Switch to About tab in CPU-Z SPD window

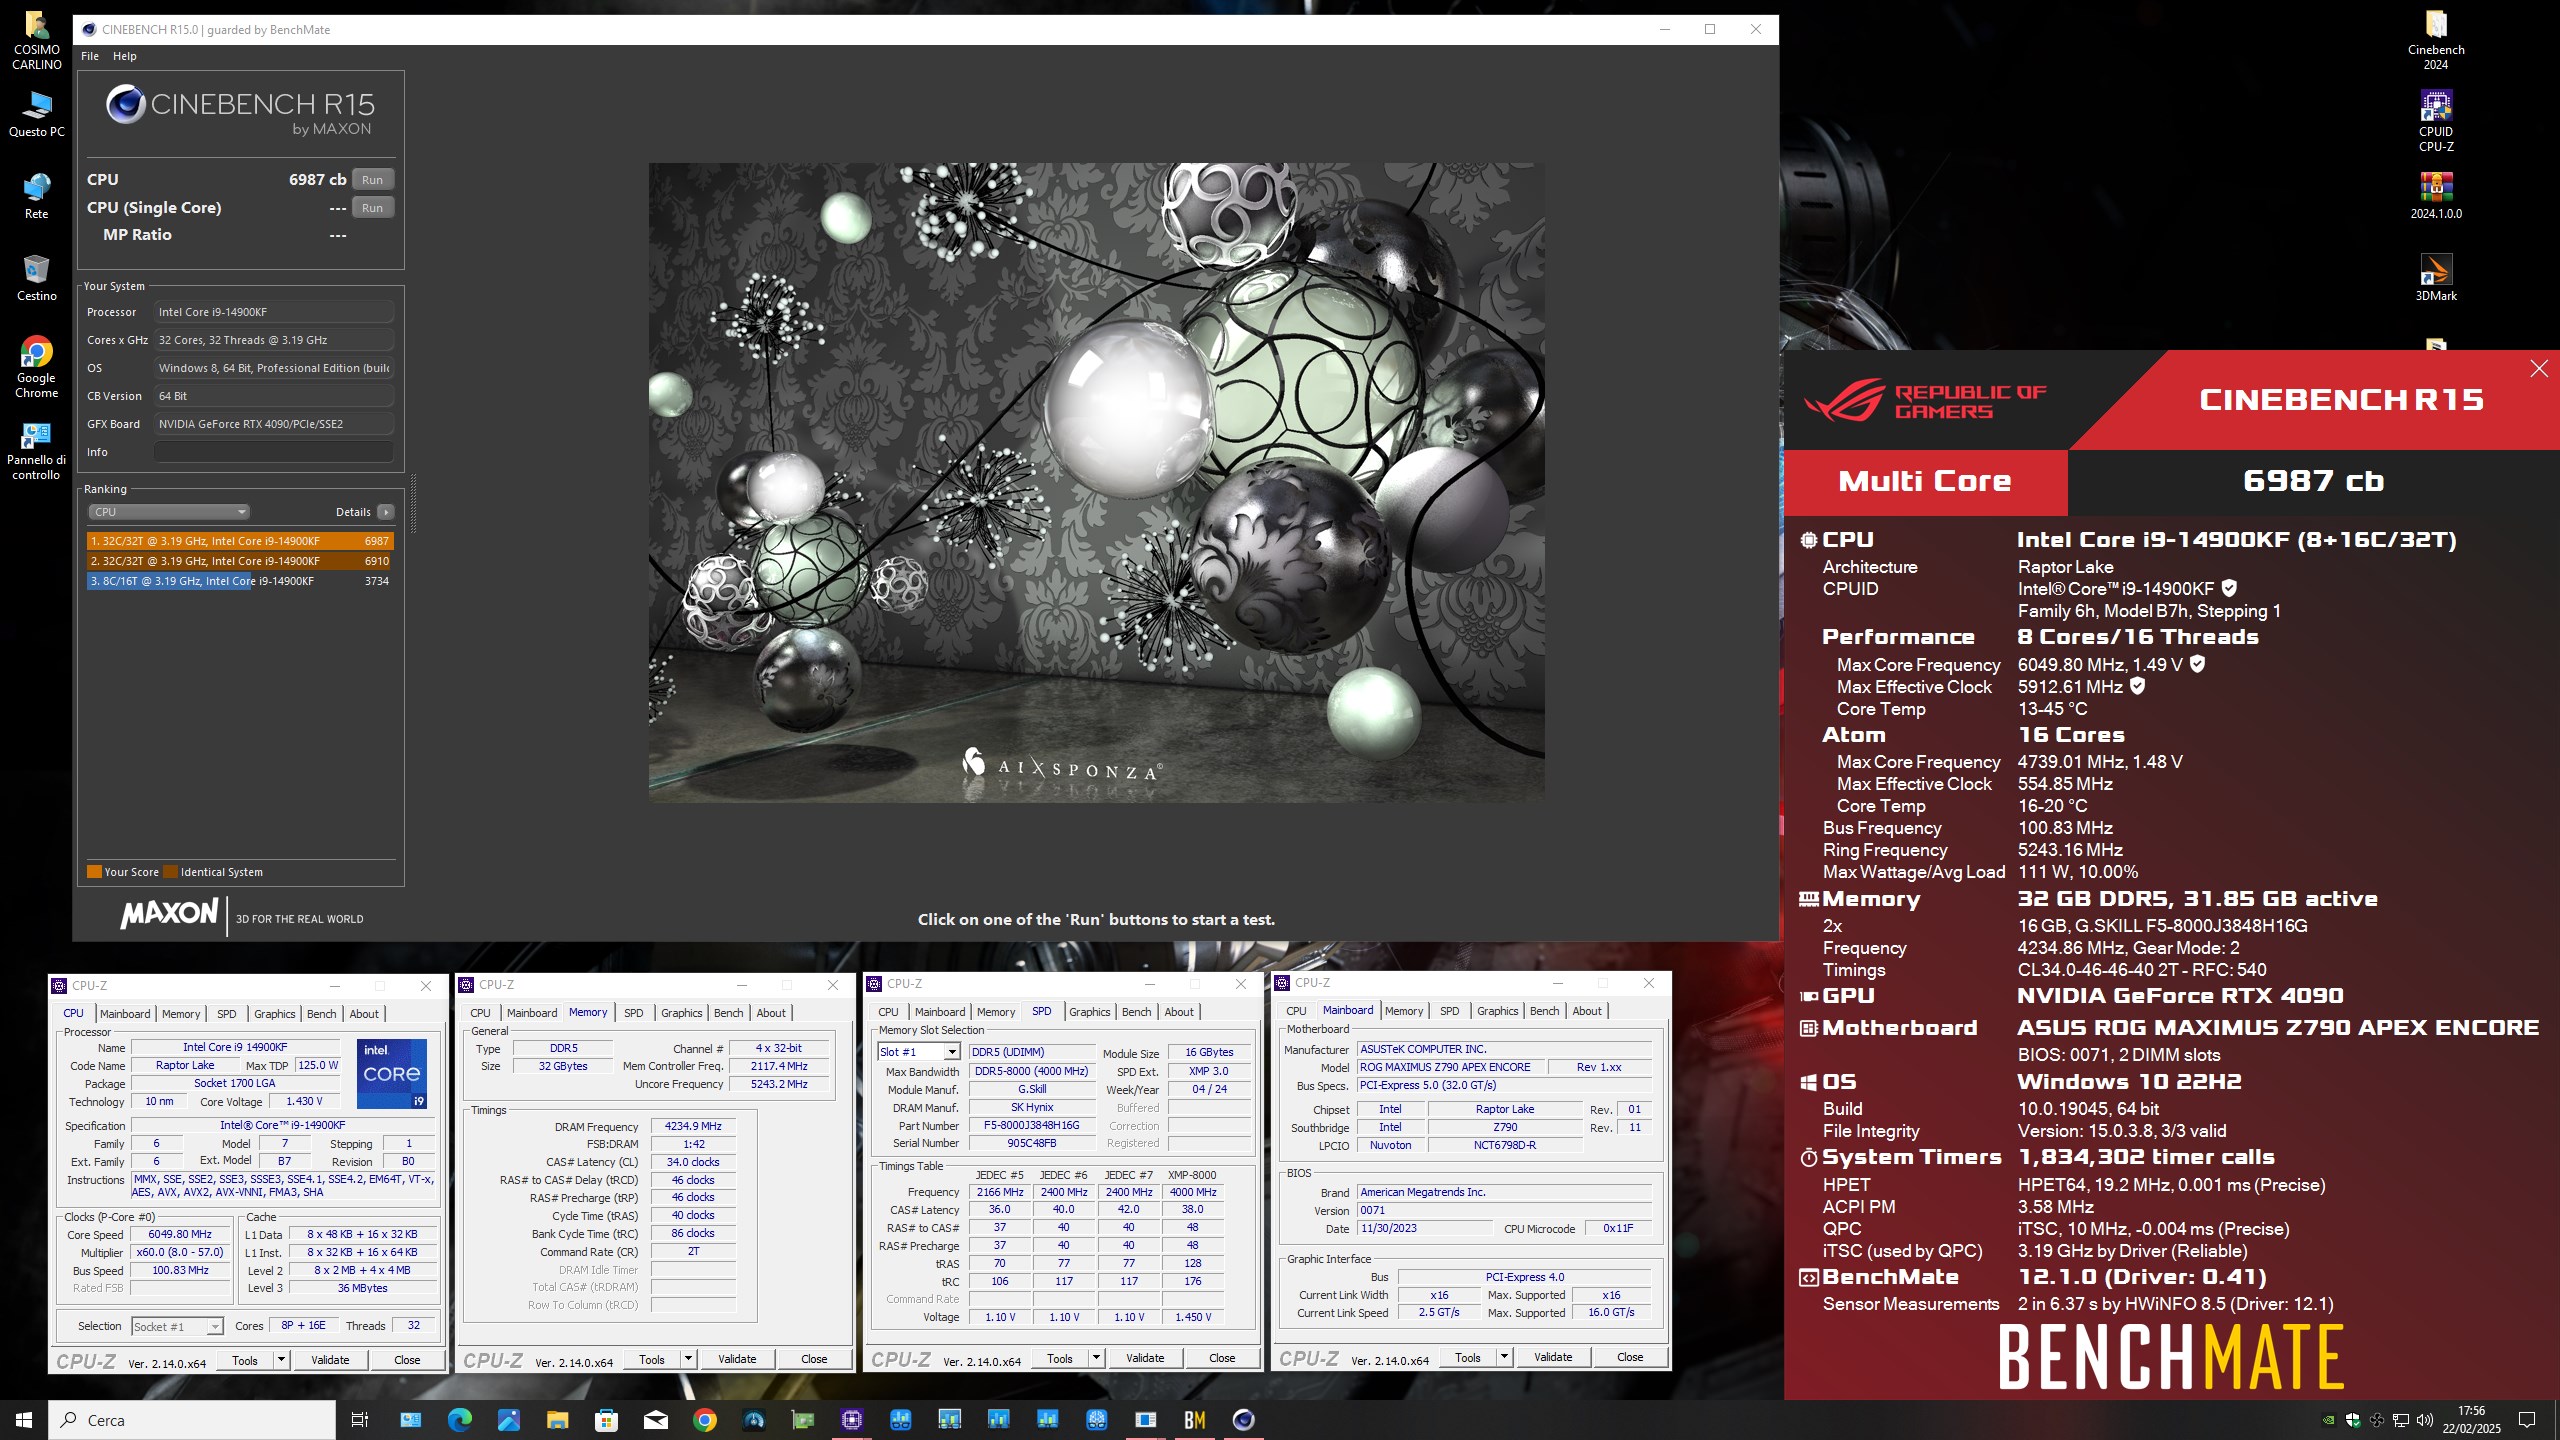pyautogui.click(x=1179, y=1012)
